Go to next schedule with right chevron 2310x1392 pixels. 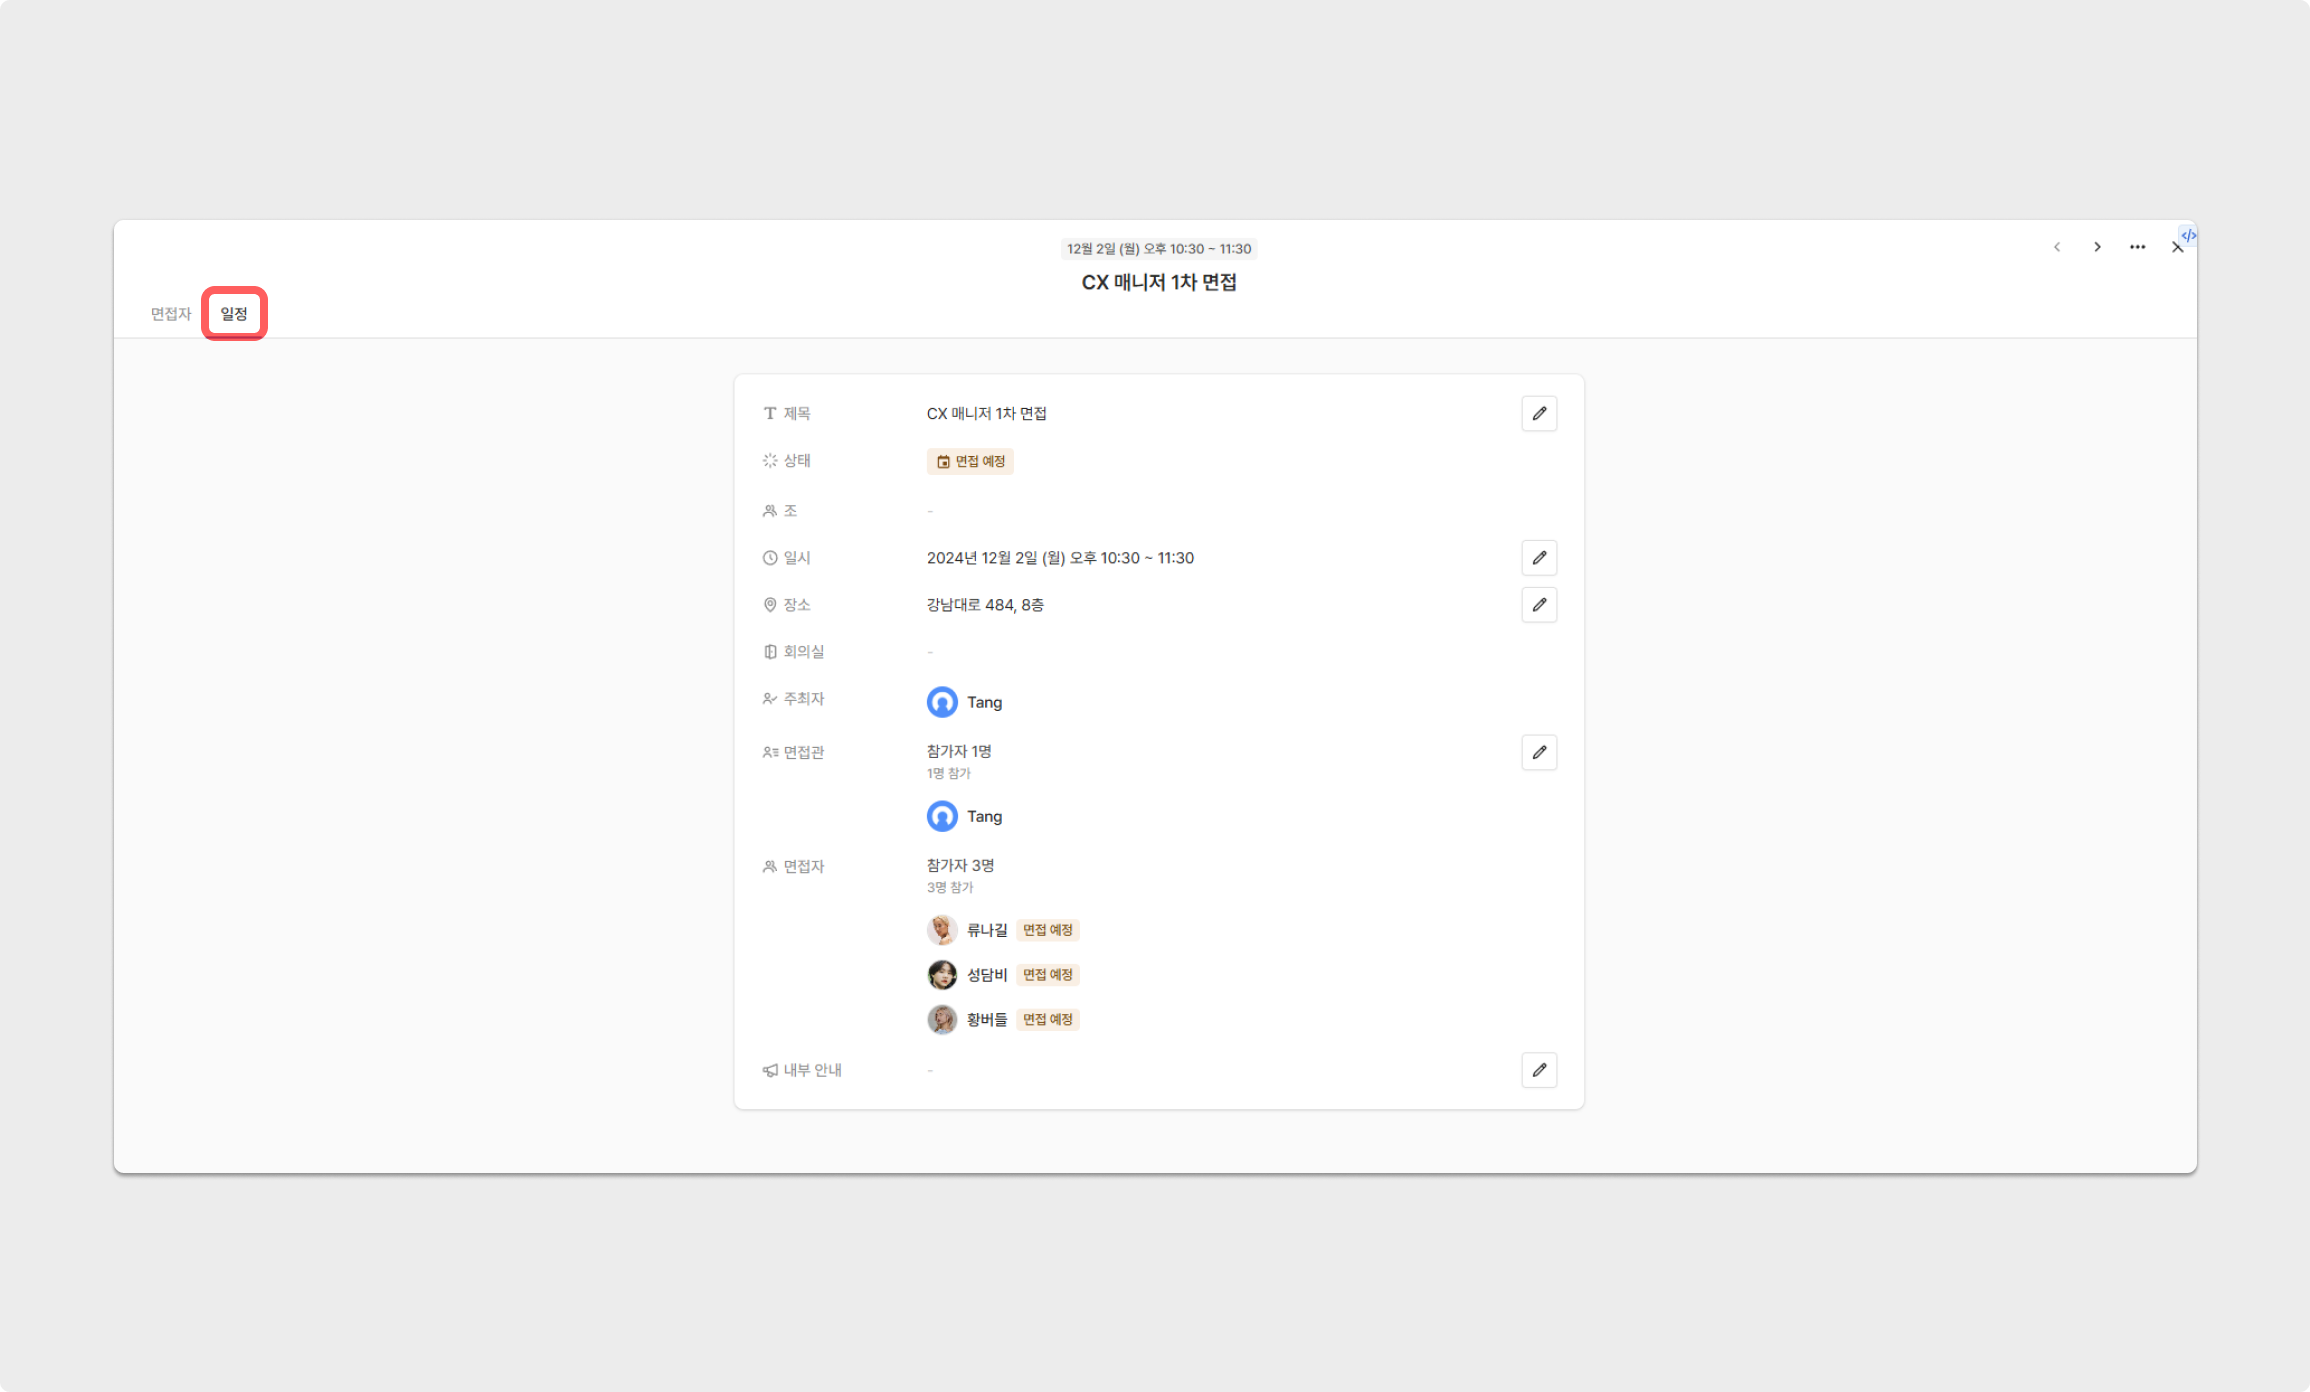point(2097,247)
